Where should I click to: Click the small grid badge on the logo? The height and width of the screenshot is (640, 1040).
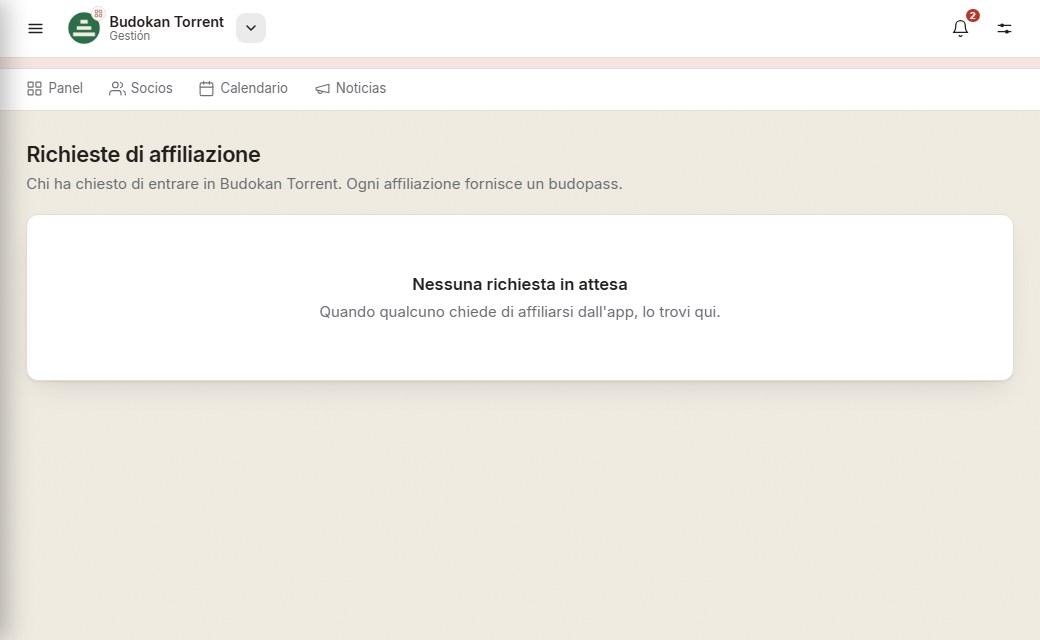coord(98,13)
